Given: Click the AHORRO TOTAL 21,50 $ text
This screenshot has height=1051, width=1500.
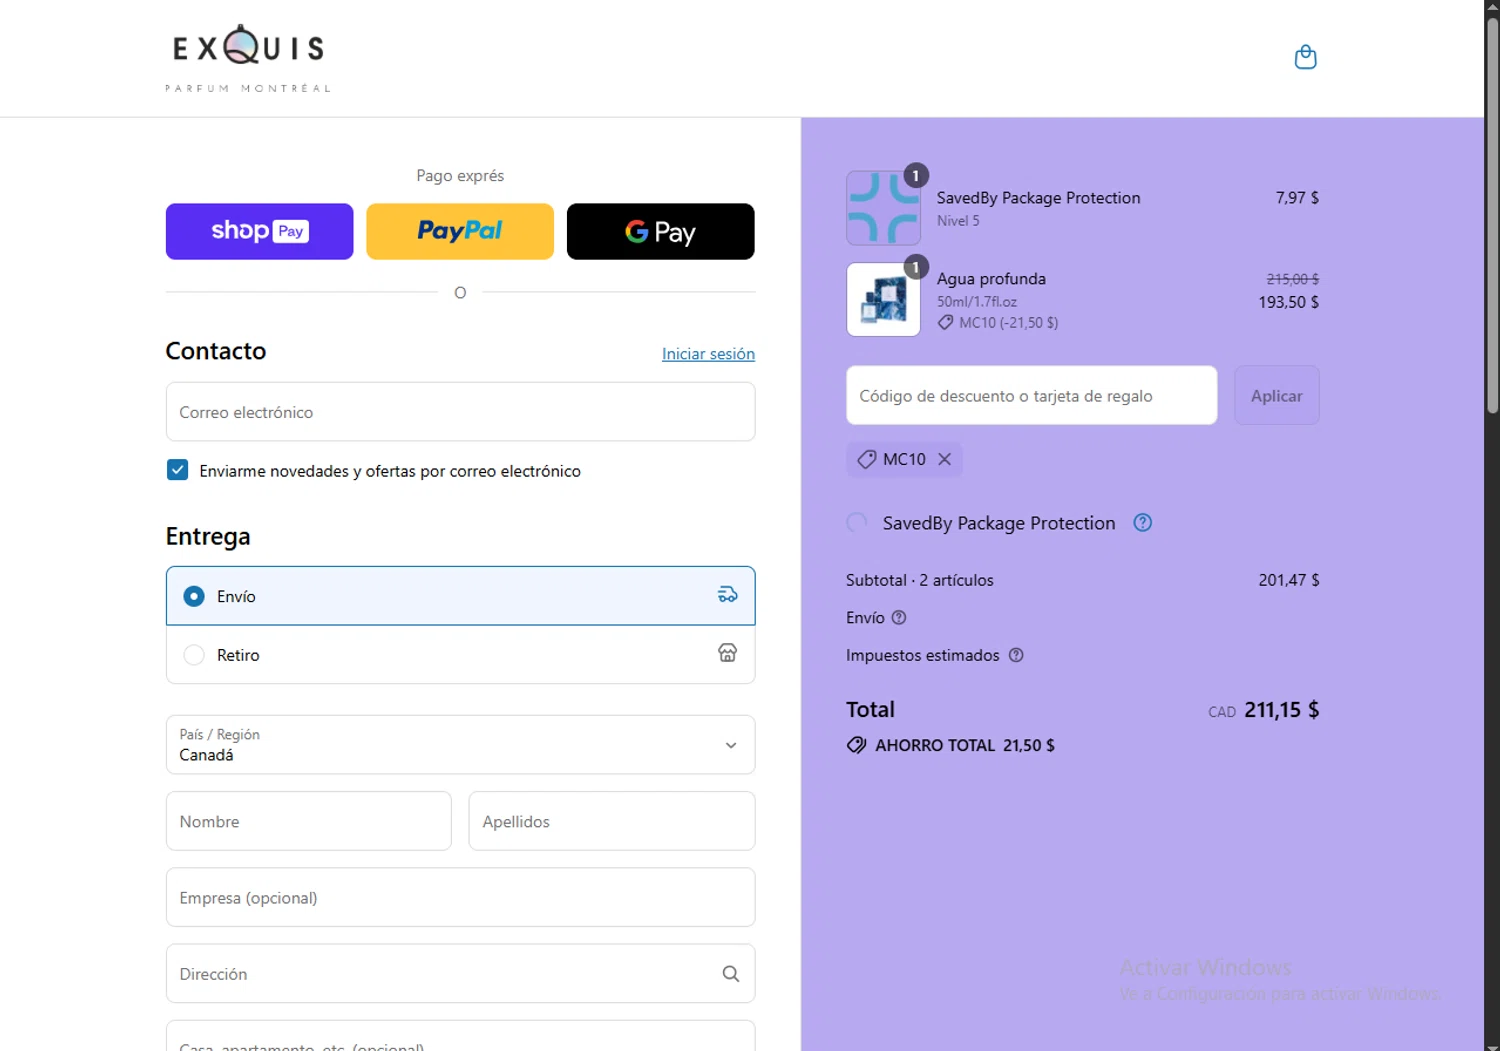Looking at the screenshot, I should click(965, 745).
